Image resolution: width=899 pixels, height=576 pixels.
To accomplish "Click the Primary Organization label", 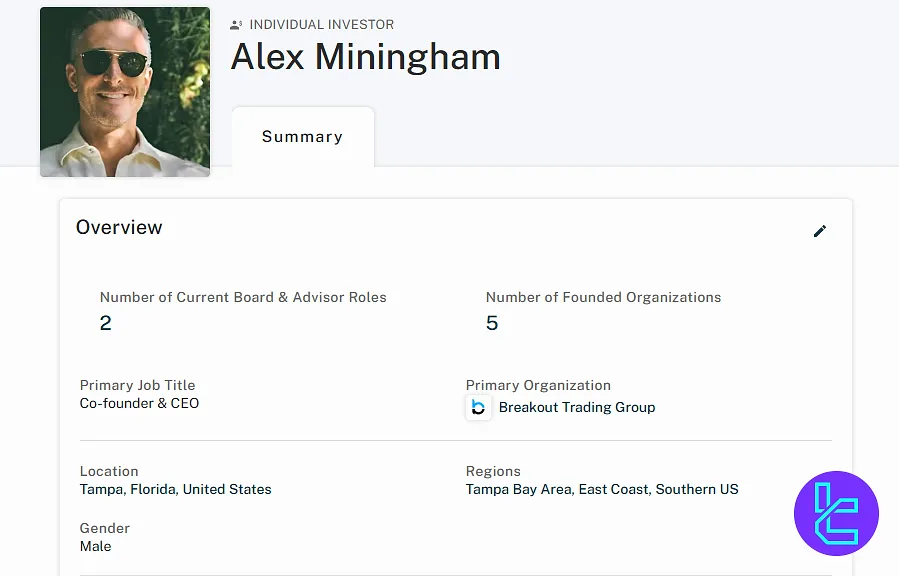I will (x=538, y=385).
